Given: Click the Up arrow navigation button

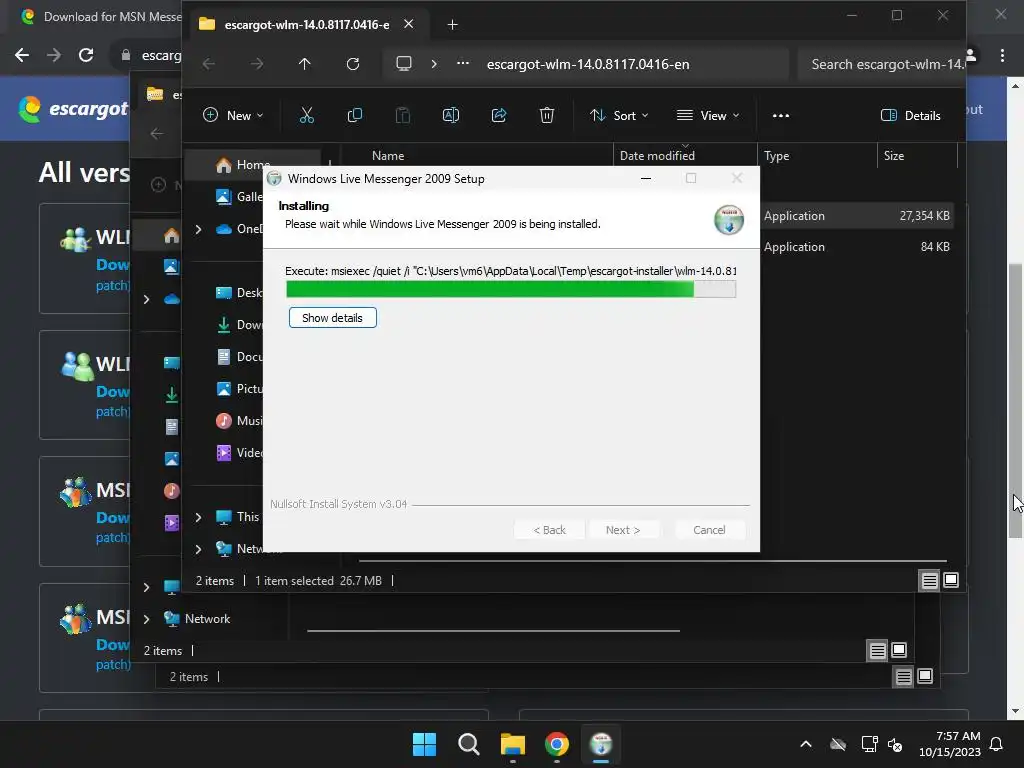Looking at the screenshot, I should [304, 64].
